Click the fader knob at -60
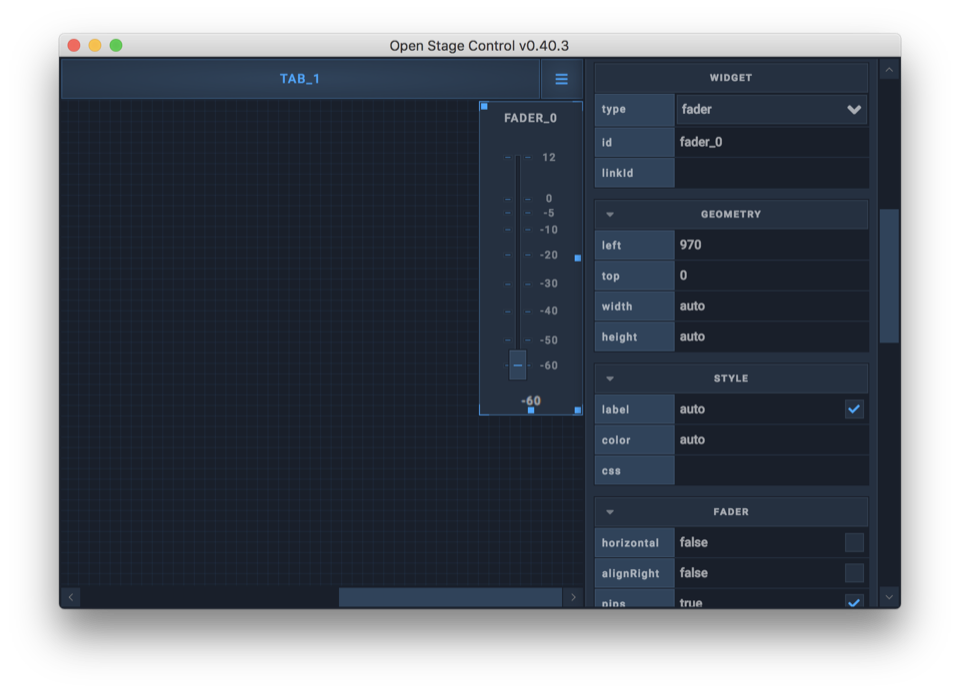 coord(517,365)
